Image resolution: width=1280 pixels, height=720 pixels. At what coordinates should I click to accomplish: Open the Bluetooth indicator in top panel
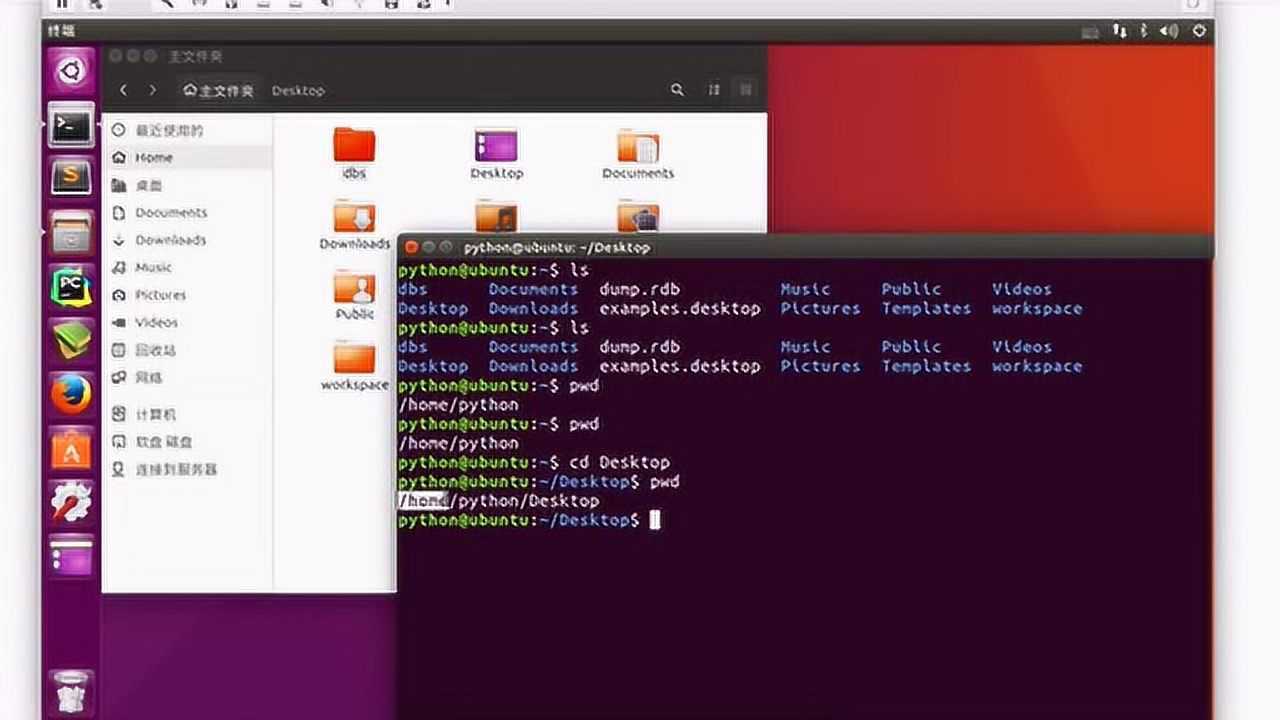1145,31
